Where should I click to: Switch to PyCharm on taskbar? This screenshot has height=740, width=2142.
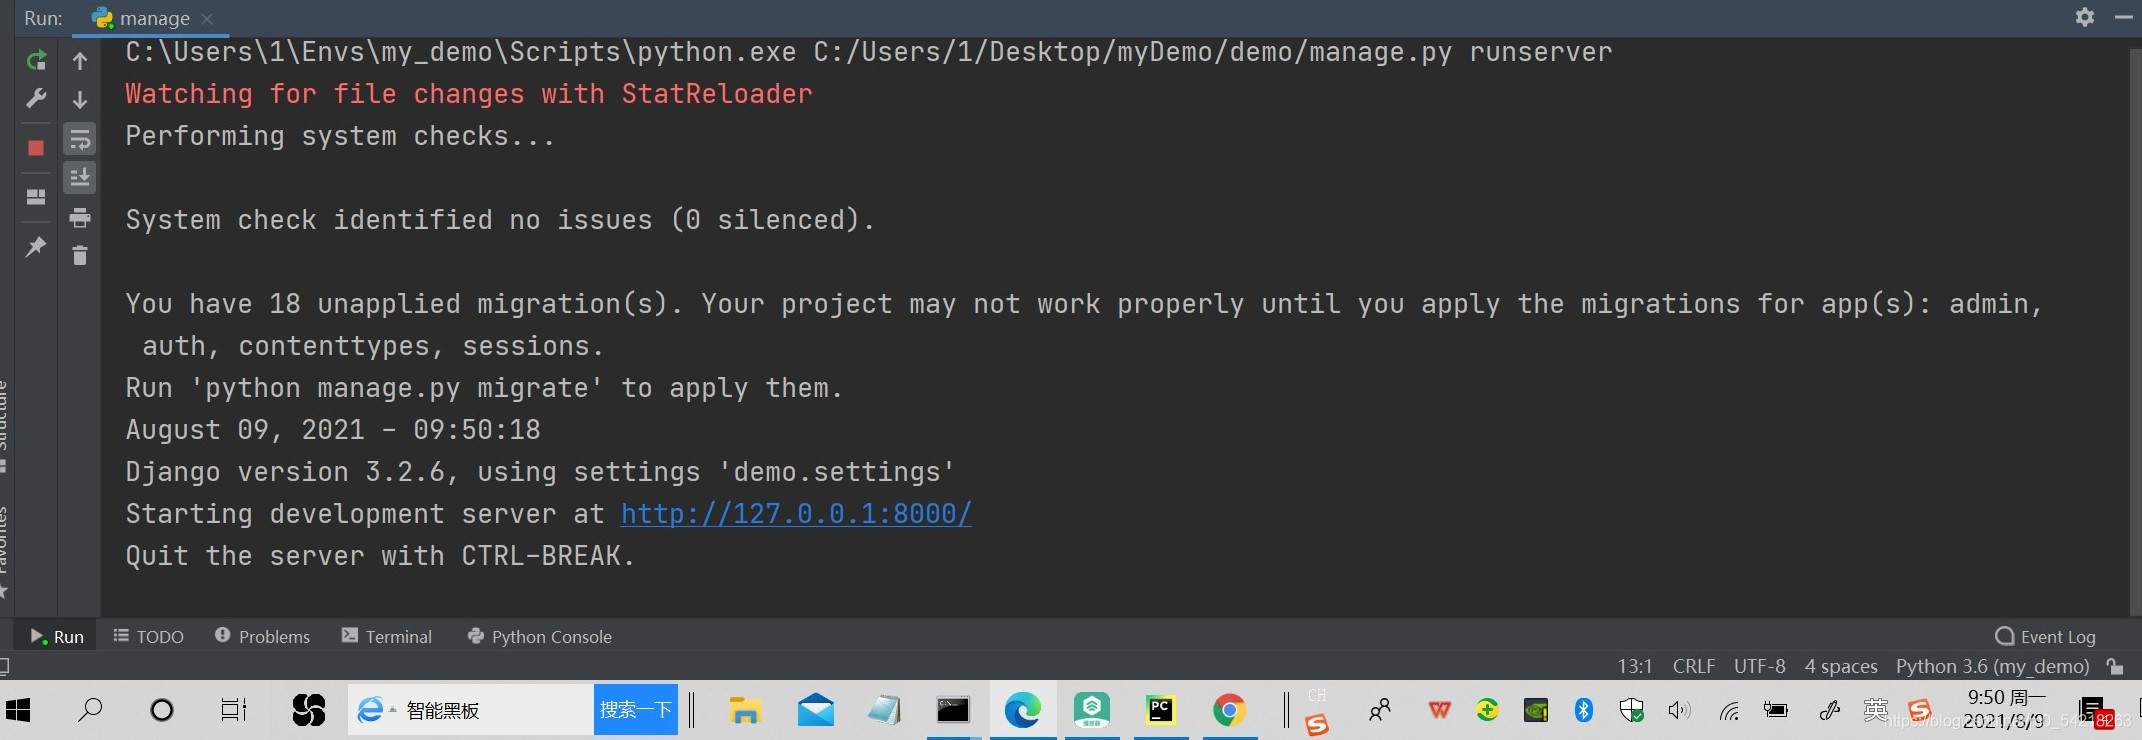[x=1160, y=711]
